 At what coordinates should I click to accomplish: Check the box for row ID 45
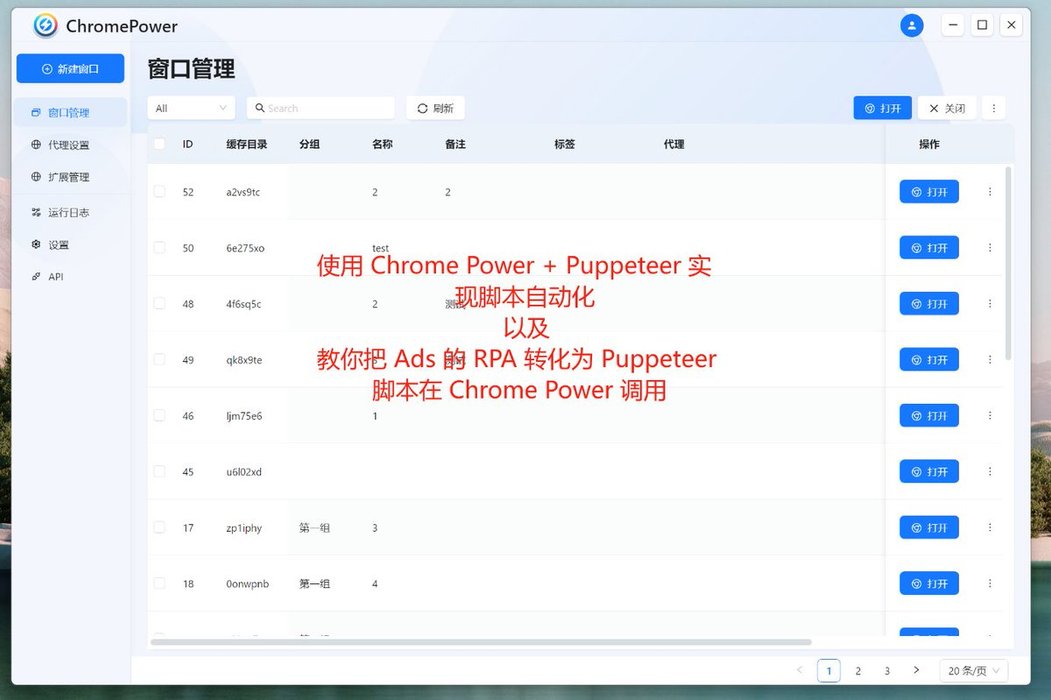coord(160,471)
